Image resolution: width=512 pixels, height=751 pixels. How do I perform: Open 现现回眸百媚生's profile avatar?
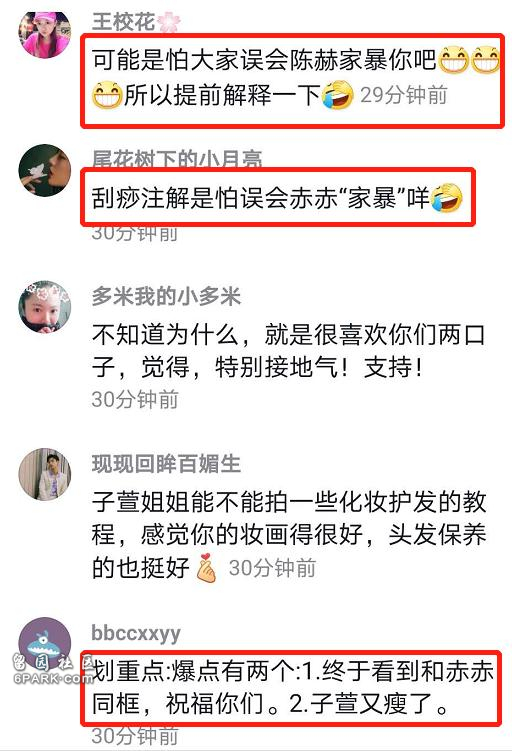(x=45, y=474)
